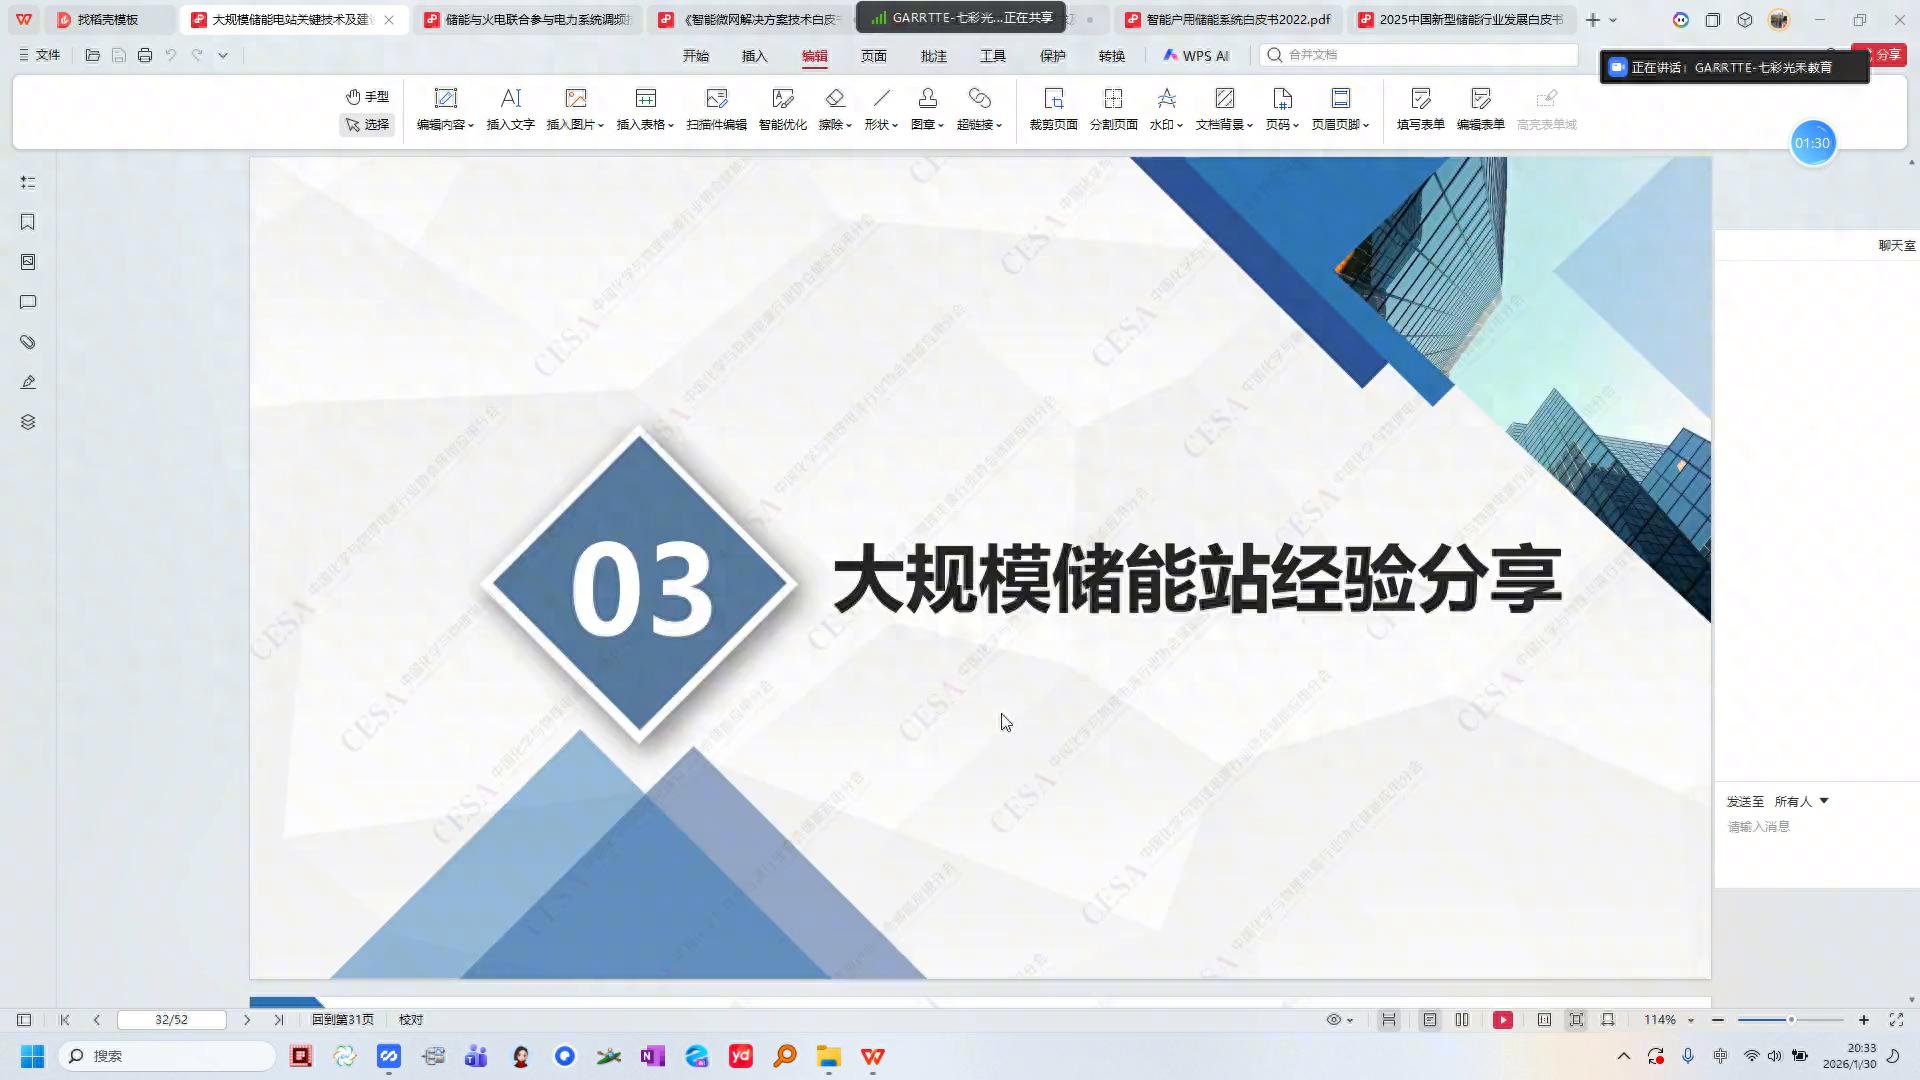Click the Insert Text (插入文字) tool
Screen dimensions: 1920x1080
[510, 109]
